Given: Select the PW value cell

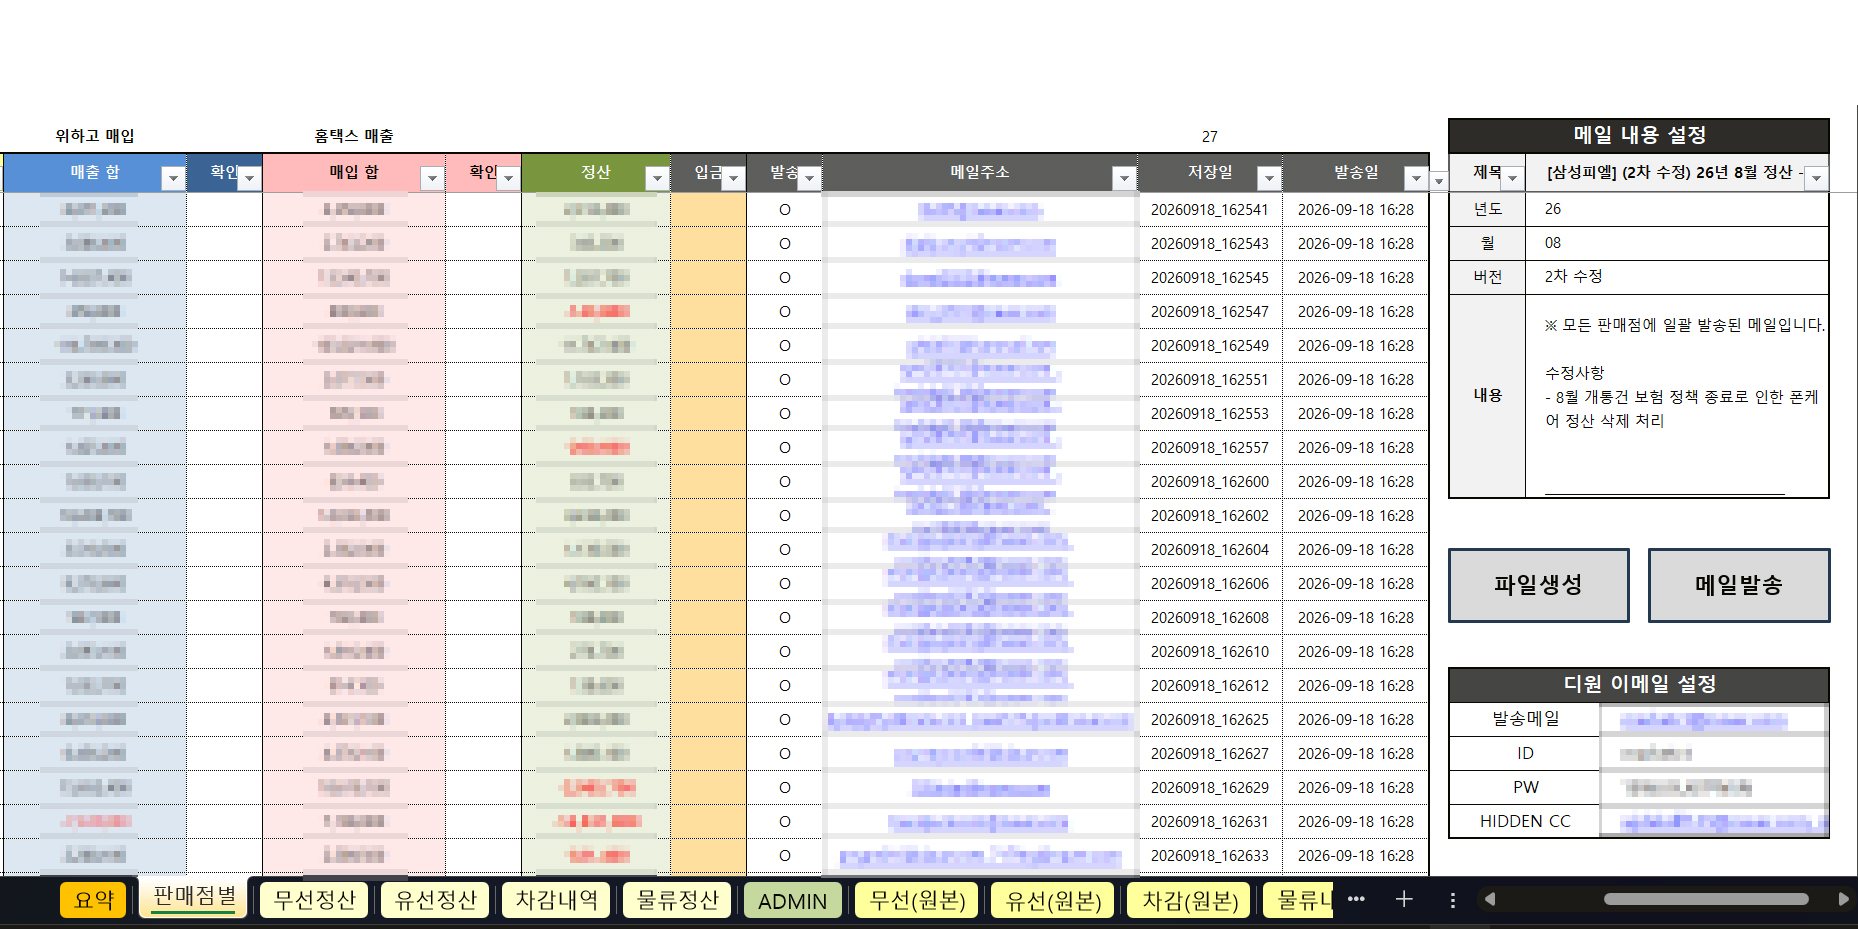Looking at the screenshot, I should 1714,787.
